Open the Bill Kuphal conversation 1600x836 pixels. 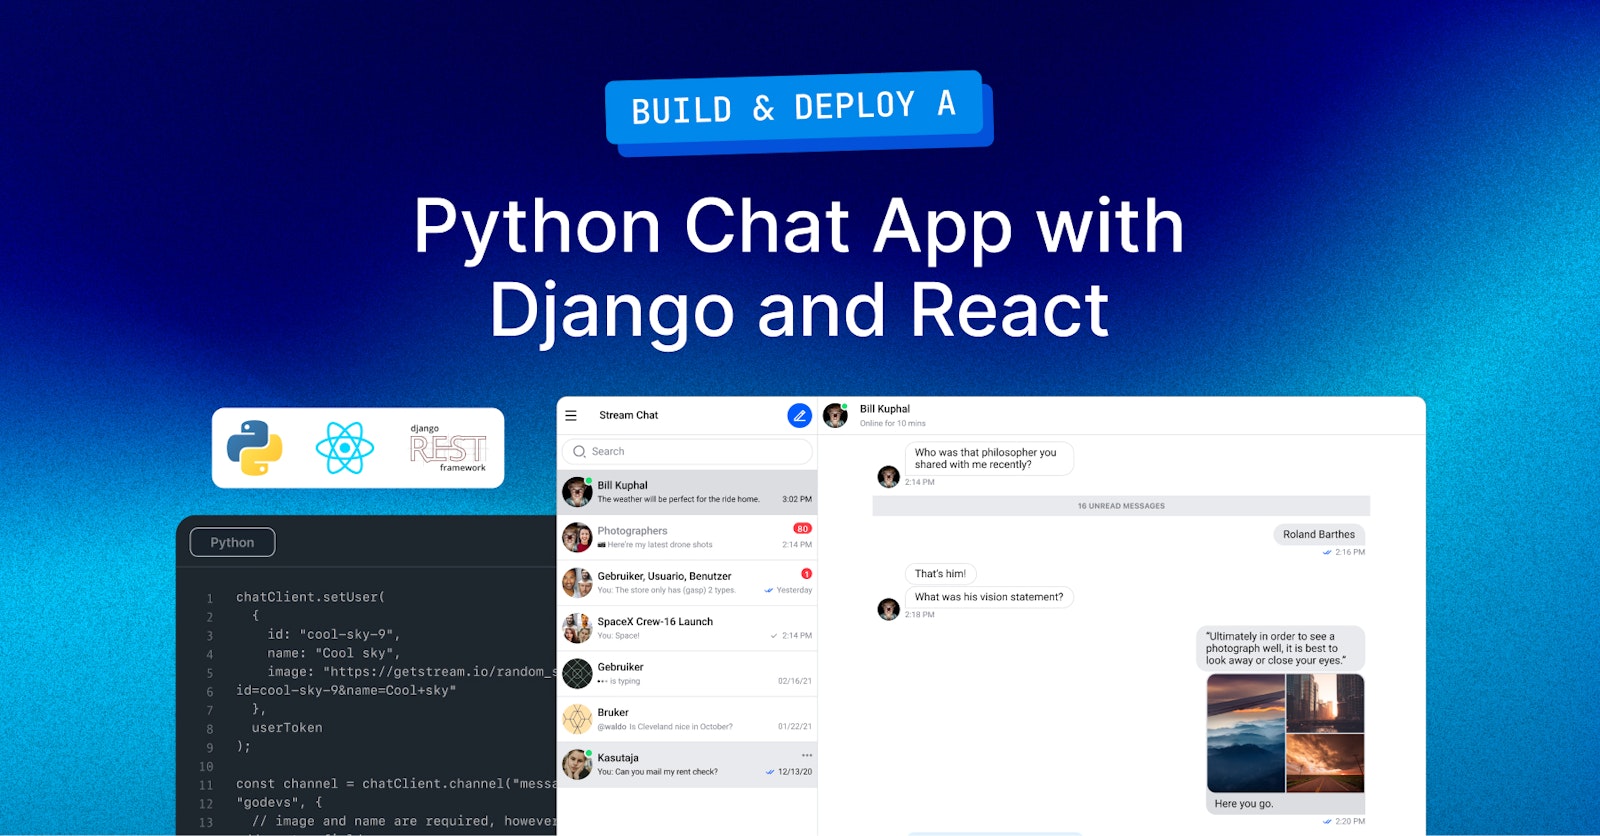[687, 492]
